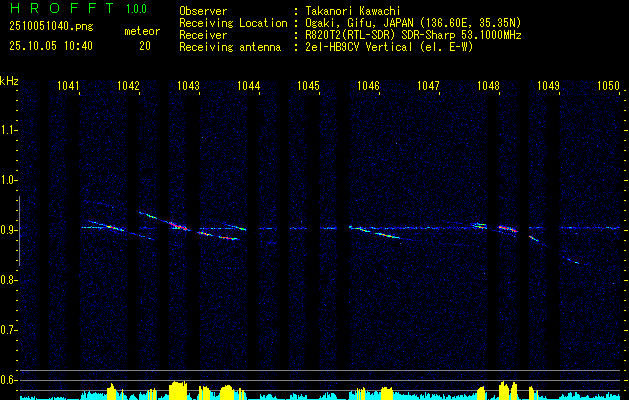Click the 1.1 kHz axis label

(x=8, y=130)
